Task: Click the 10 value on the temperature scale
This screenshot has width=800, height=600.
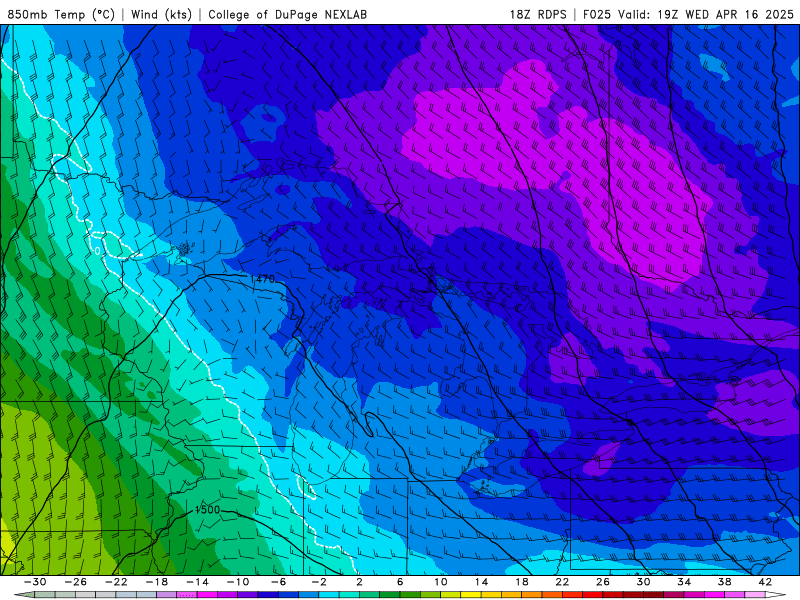Action: click(x=440, y=582)
